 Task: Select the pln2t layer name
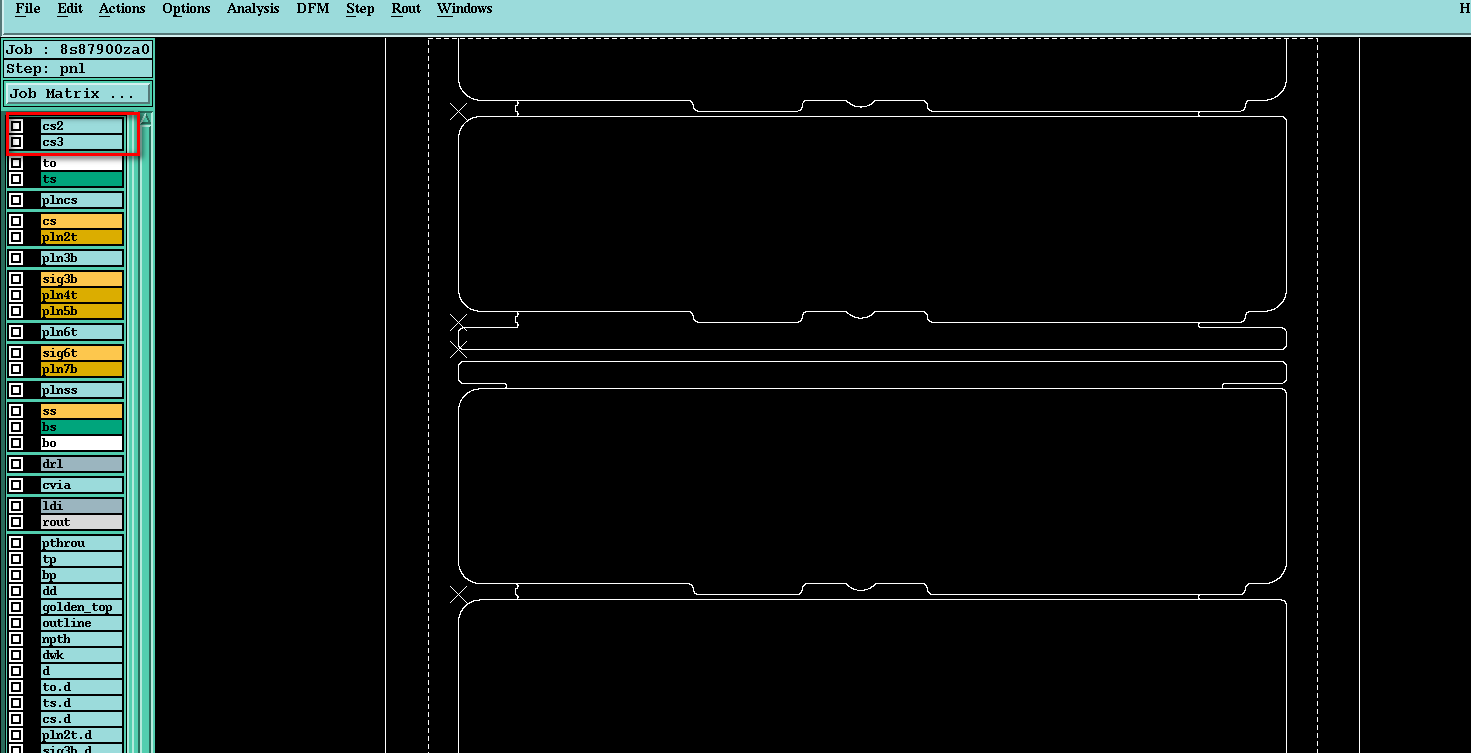pyautogui.click(x=82, y=237)
